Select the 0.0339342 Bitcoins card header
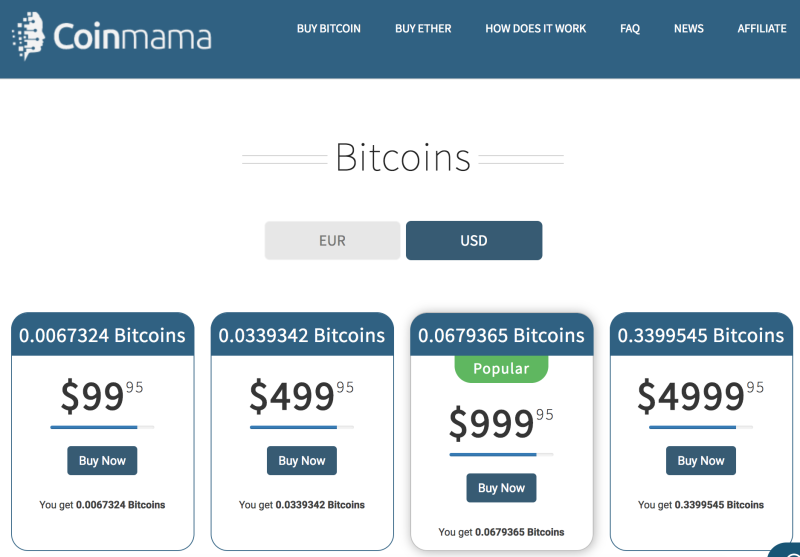The image size is (800, 557). pyautogui.click(x=302, y=335)
